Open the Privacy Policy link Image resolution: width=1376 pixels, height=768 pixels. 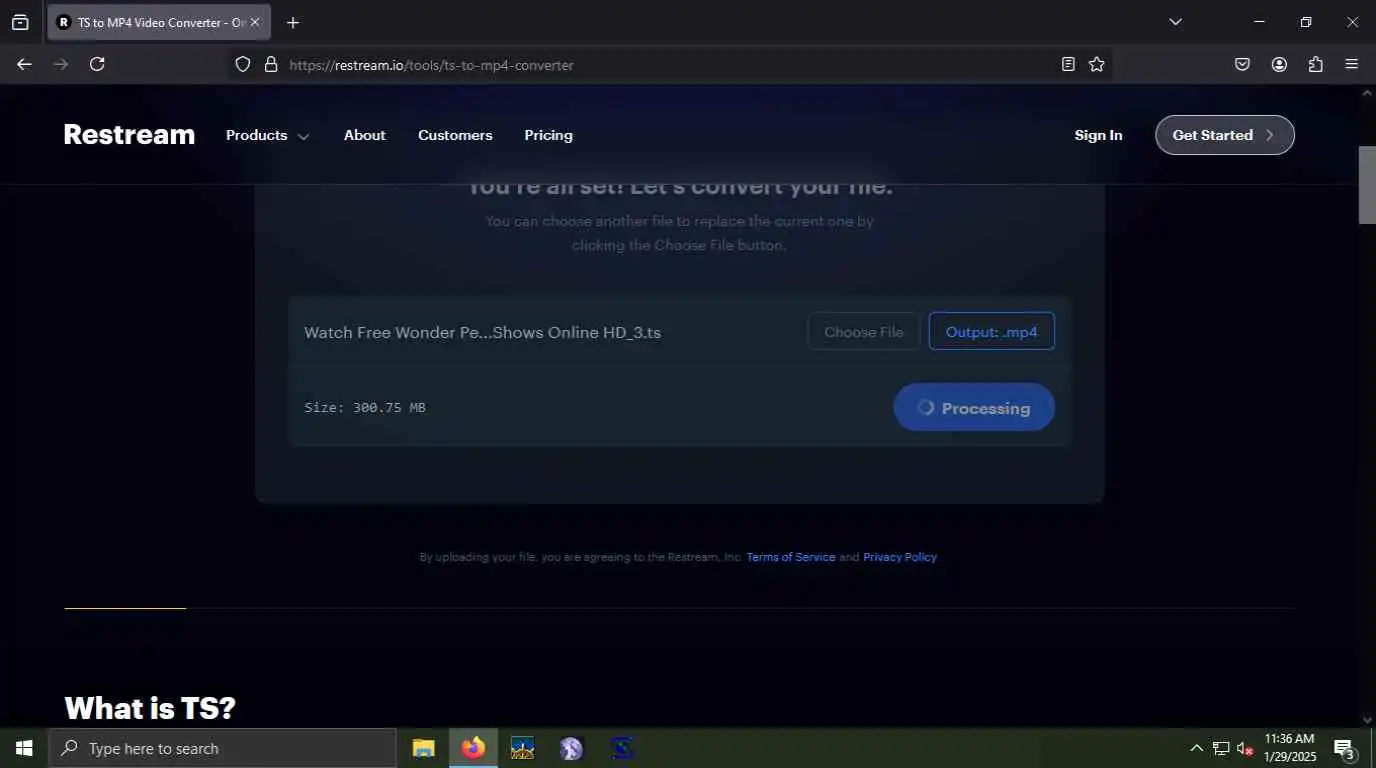pyautogui.click(x=900, y=557)
